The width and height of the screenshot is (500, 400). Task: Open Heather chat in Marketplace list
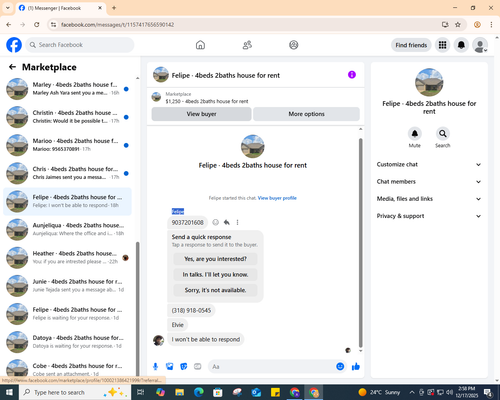tap(67, 258)
